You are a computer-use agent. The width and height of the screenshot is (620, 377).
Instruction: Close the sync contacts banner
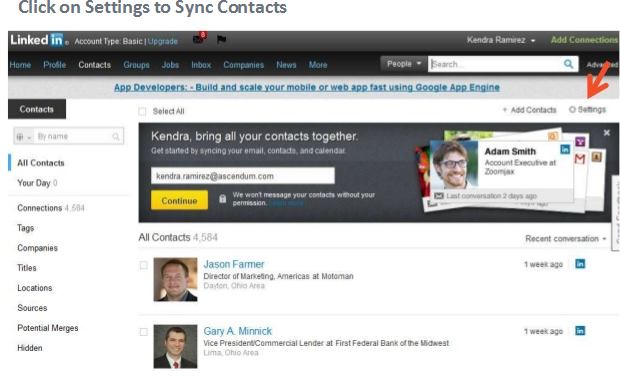coord(607,133)
